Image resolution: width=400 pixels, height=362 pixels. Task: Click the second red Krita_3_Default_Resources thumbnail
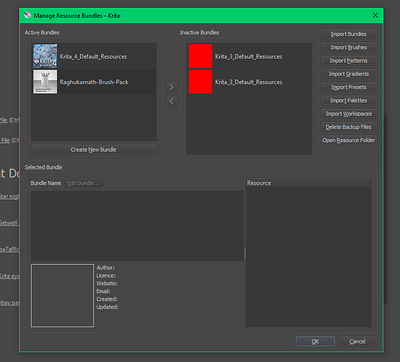click(x=200, y=82)
